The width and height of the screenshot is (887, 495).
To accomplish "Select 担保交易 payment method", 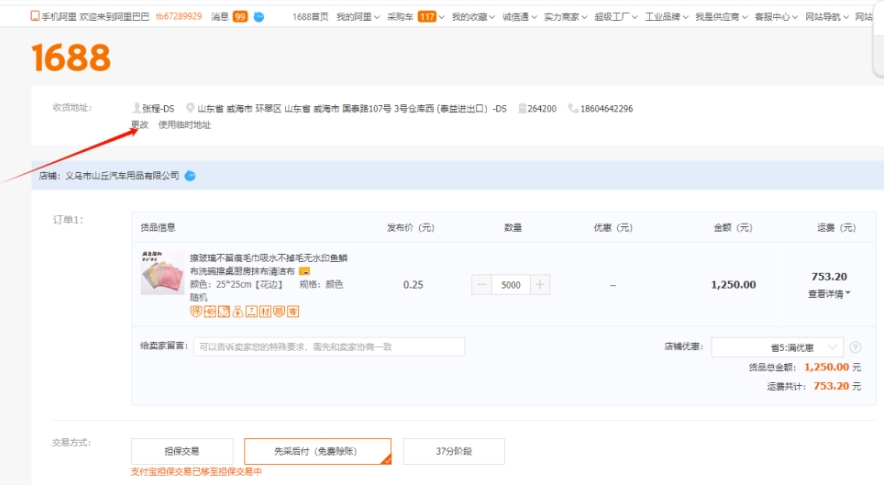I will click(182, 451).
